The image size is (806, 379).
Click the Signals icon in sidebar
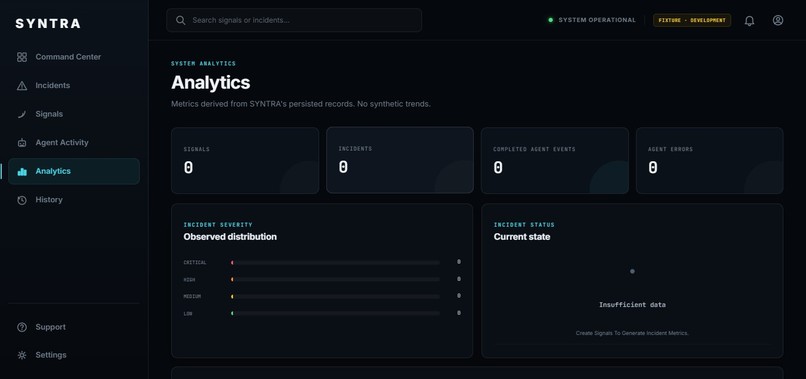pos(22,114)
